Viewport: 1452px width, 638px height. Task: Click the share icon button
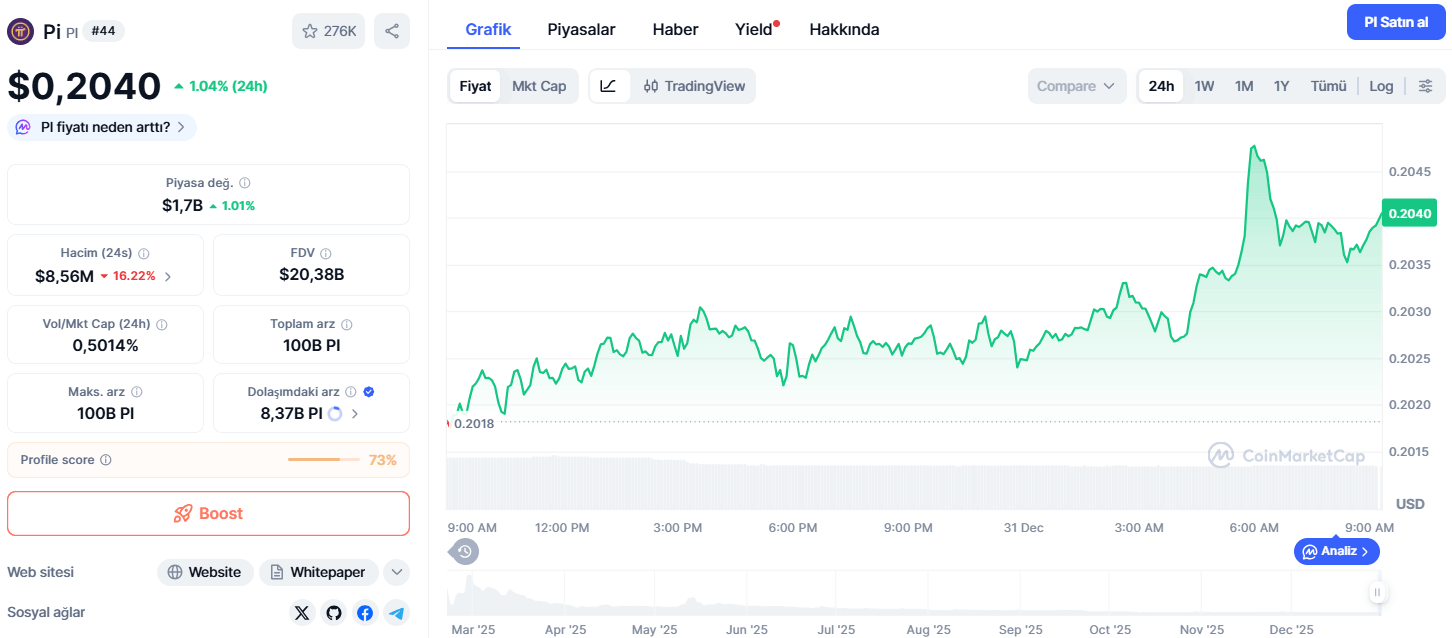point(392,31)
